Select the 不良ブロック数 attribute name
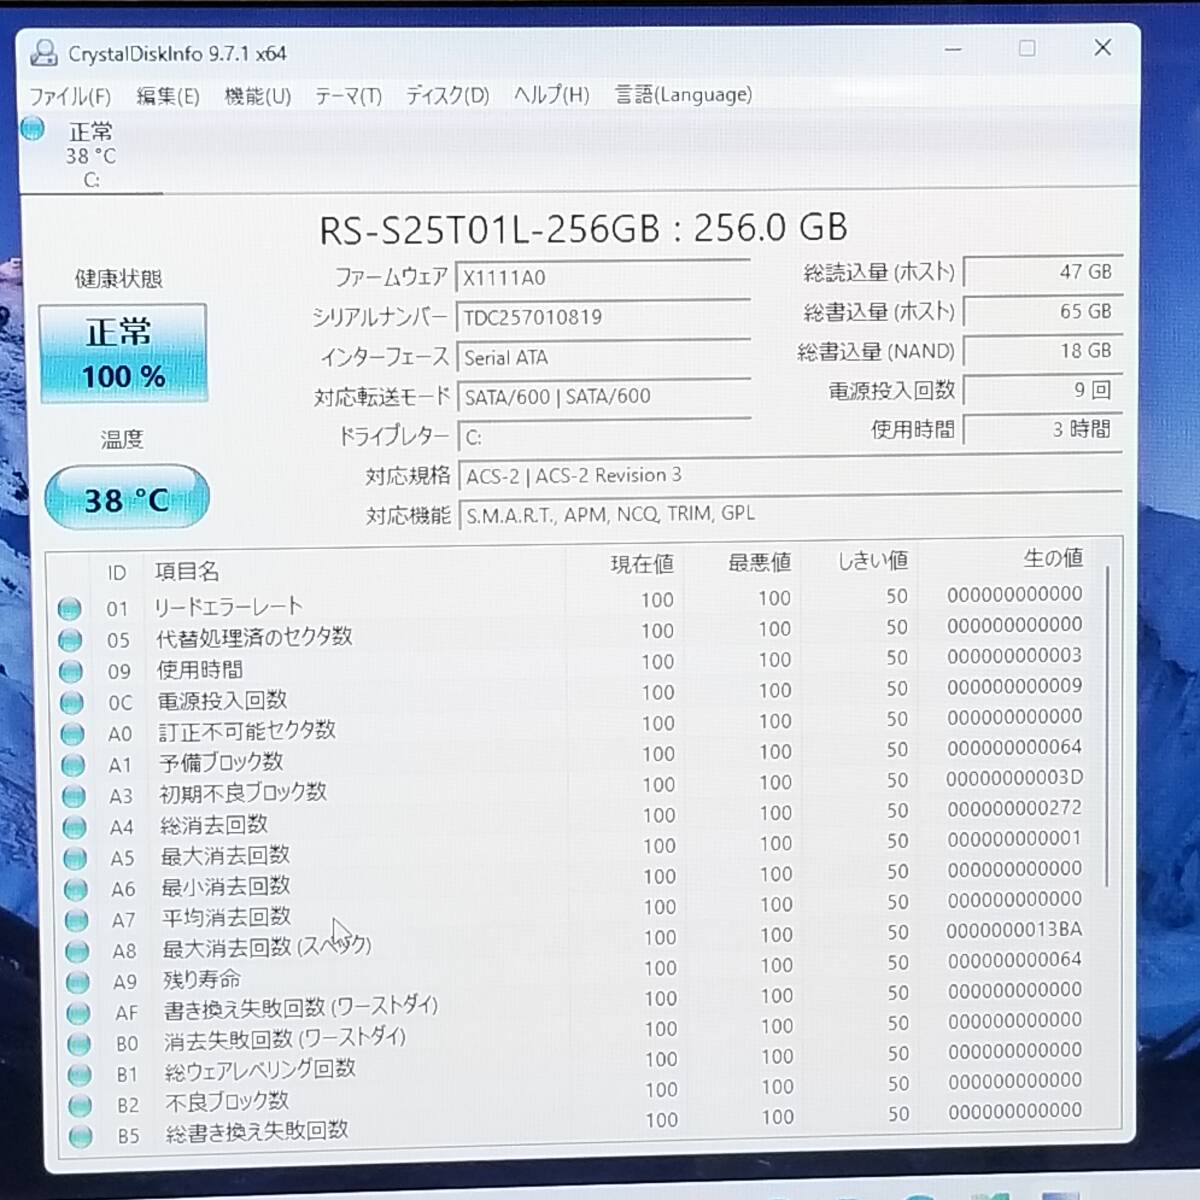Screen dimensions: 1200x1200 point(227,1101)
